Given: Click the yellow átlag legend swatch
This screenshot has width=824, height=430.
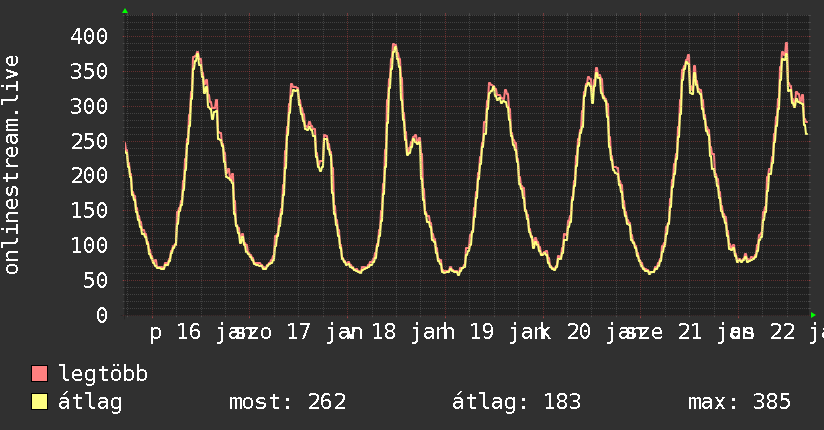Looking at the screenshot, I should [39, 402].
